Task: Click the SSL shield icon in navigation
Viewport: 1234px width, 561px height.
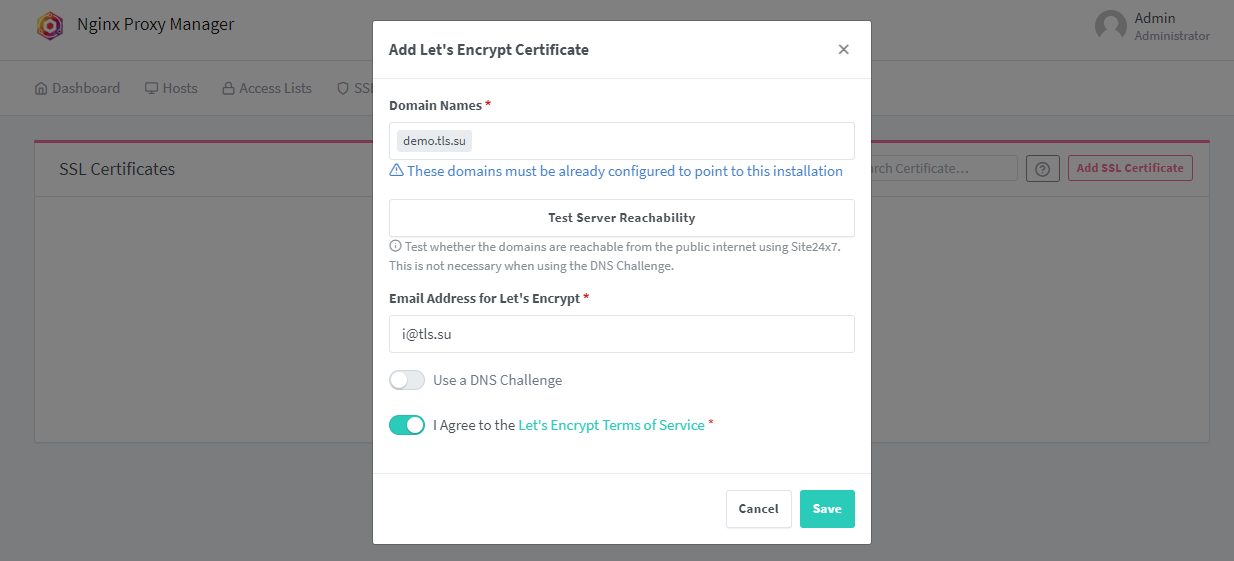Action: coord(343,88)
